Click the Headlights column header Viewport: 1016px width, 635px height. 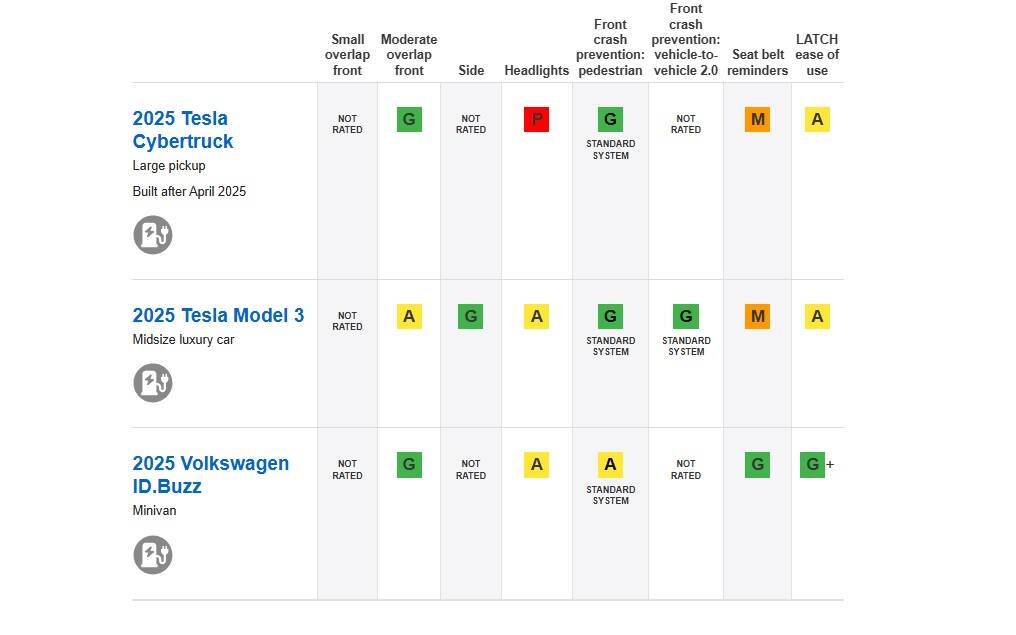[x=536, y=71]
